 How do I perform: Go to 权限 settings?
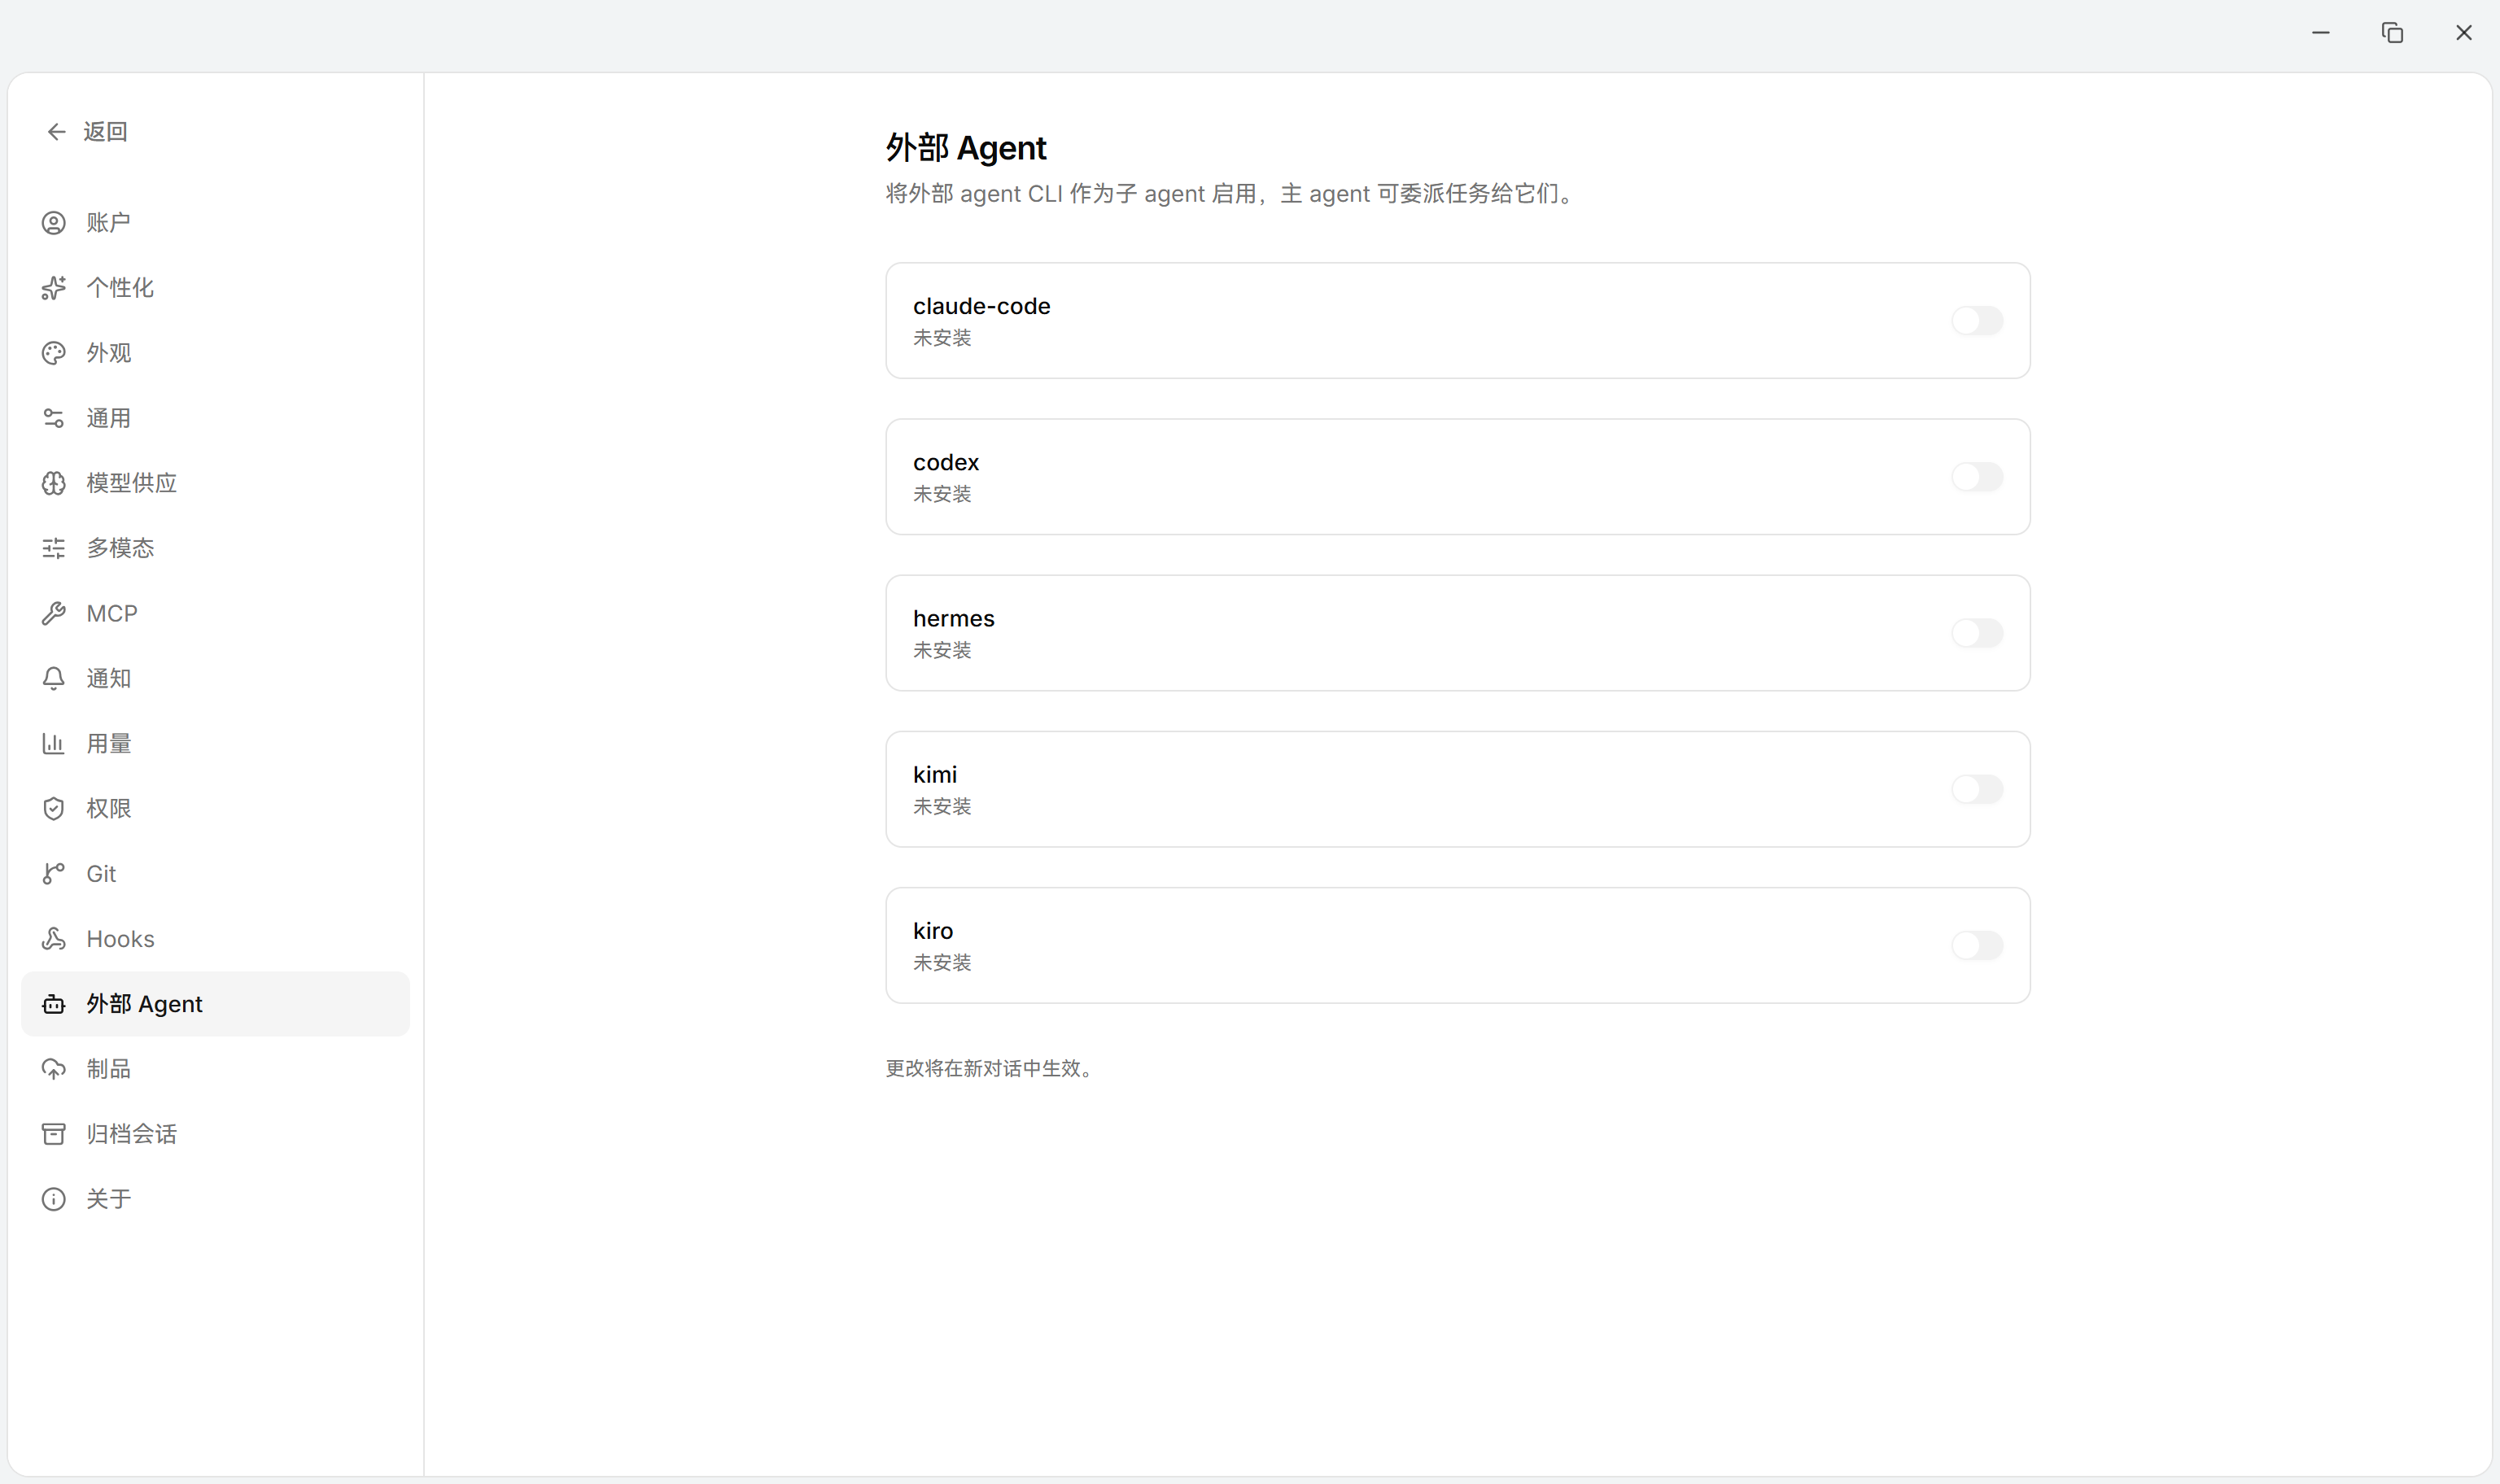215,808
